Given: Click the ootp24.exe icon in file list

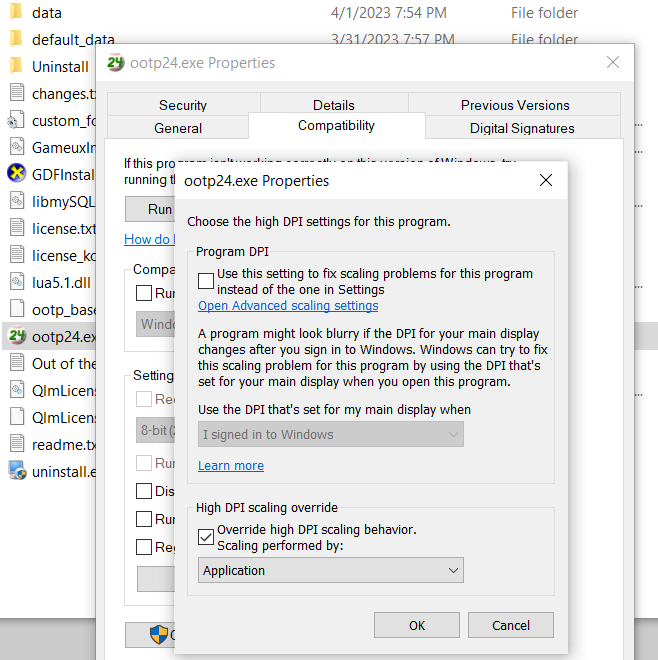Looking at the screenshot, I should click(x=17, y=335).
